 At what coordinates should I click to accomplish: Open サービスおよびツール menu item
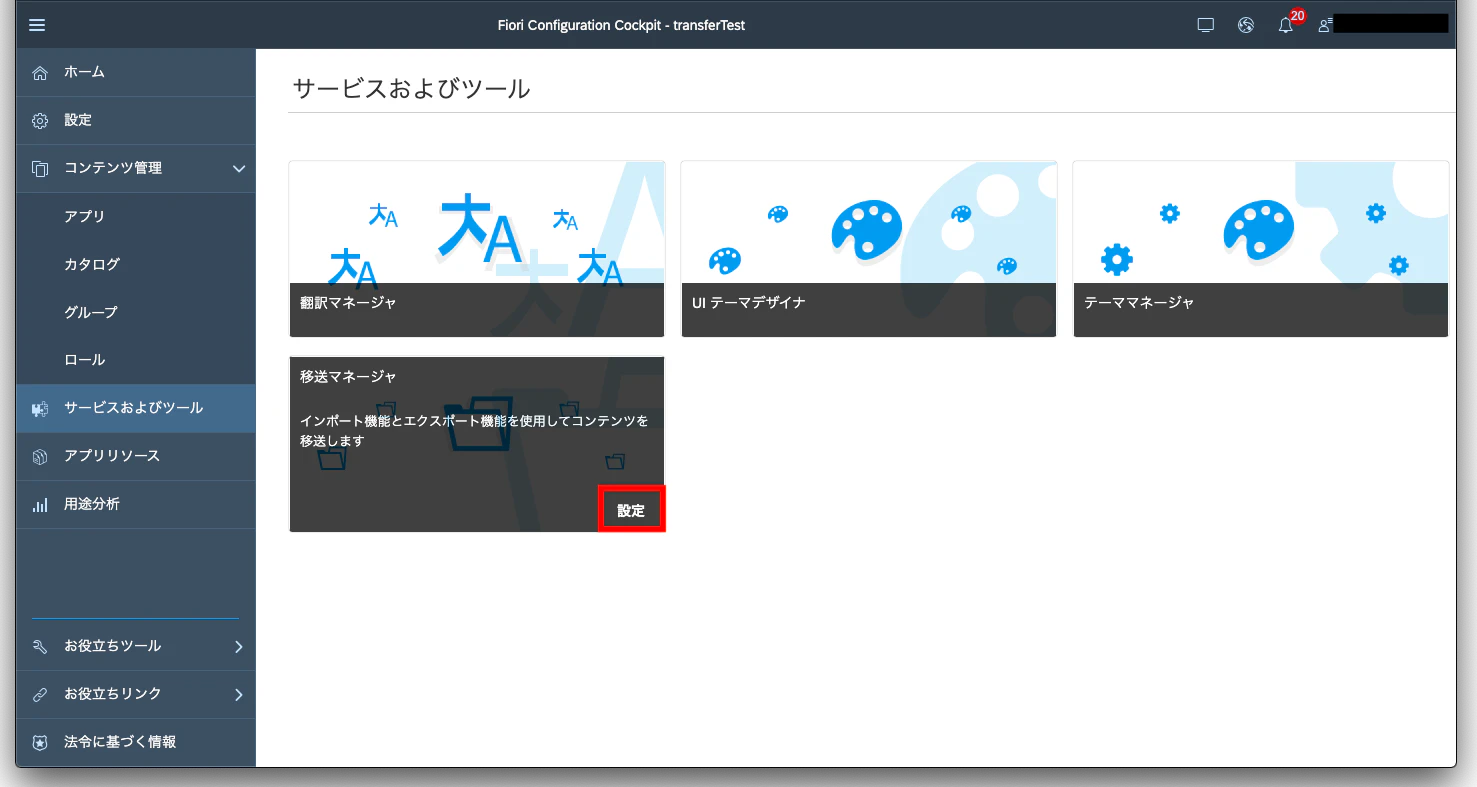click(x=136, y=409)
